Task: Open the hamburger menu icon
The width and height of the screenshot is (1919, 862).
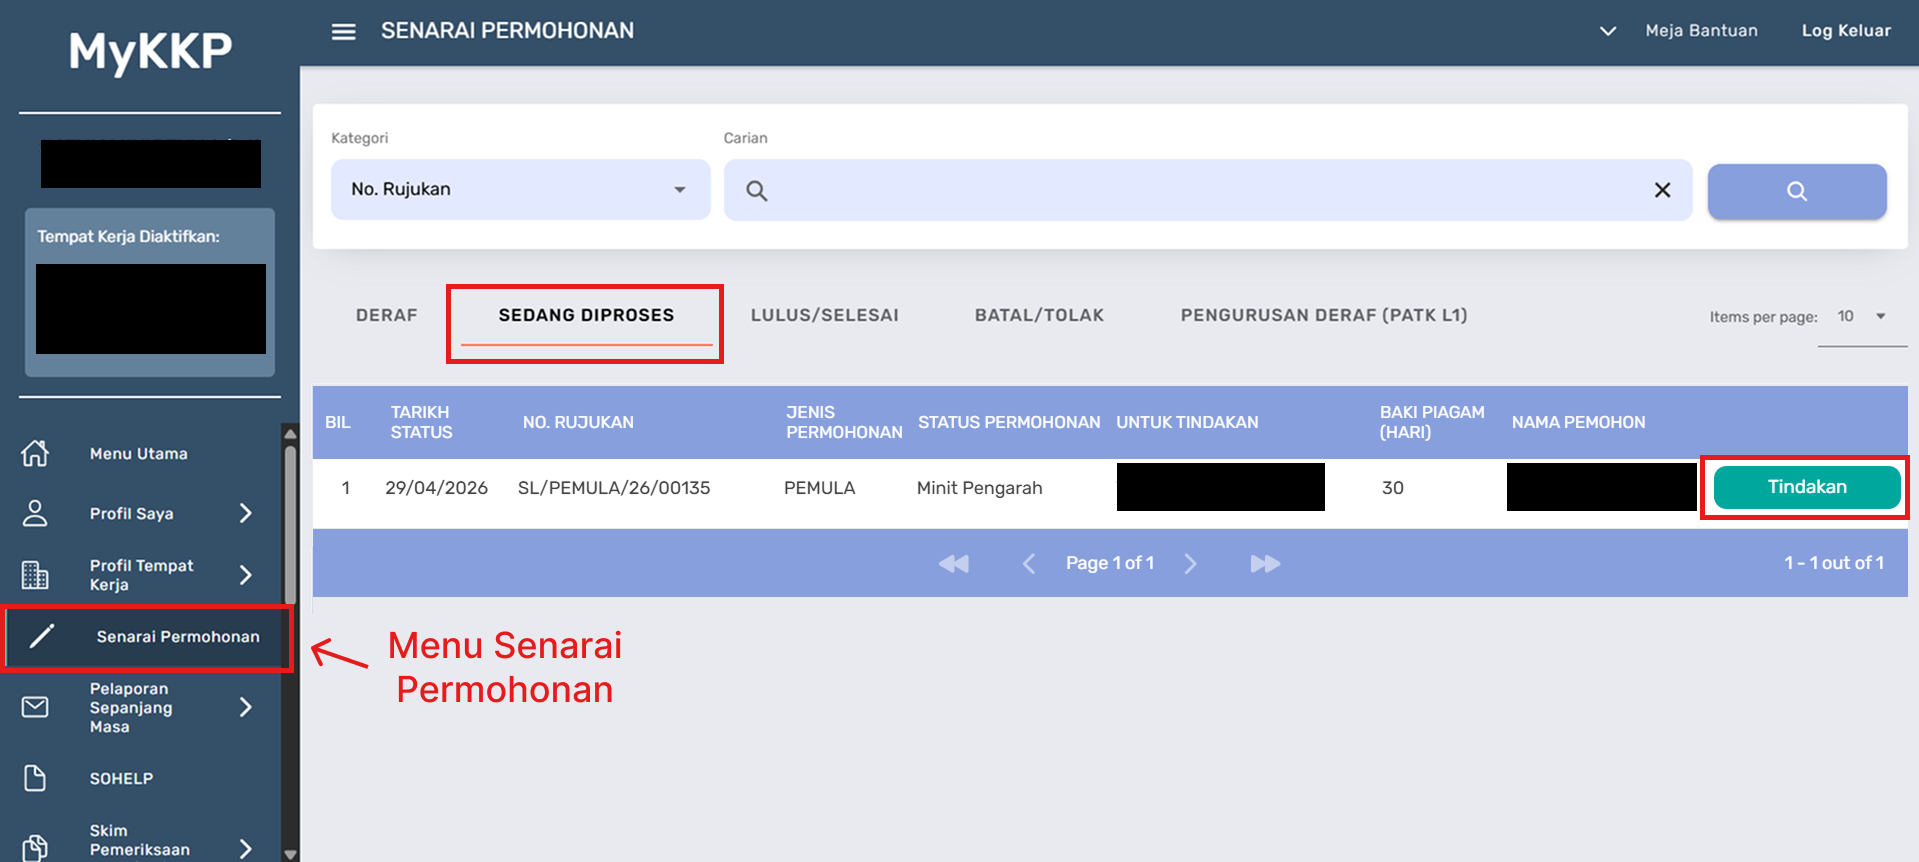Action: point(343,32)
